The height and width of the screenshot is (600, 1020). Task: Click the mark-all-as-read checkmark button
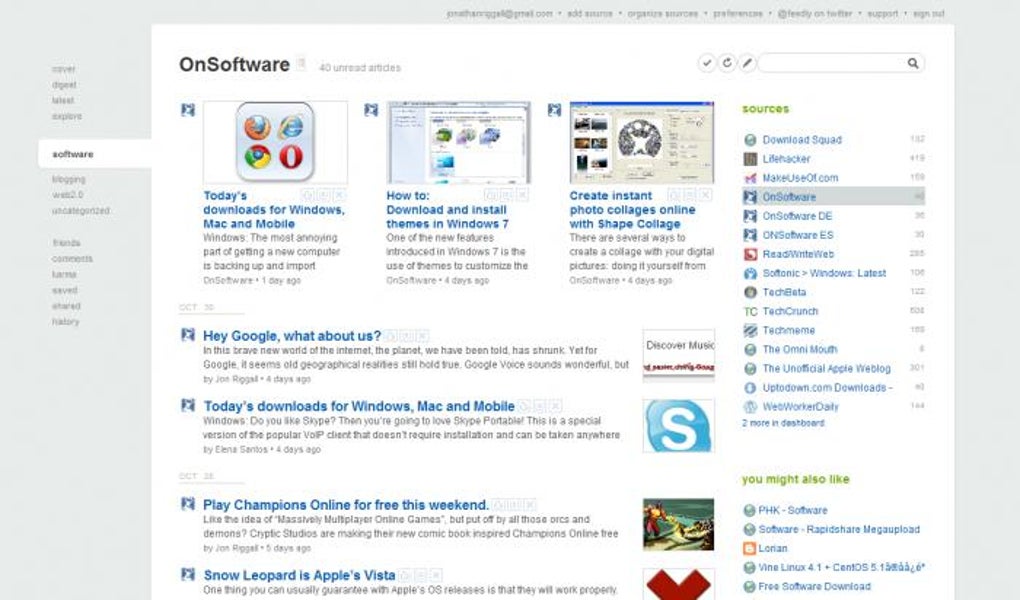pyautogui.click(x=707, y=63)
